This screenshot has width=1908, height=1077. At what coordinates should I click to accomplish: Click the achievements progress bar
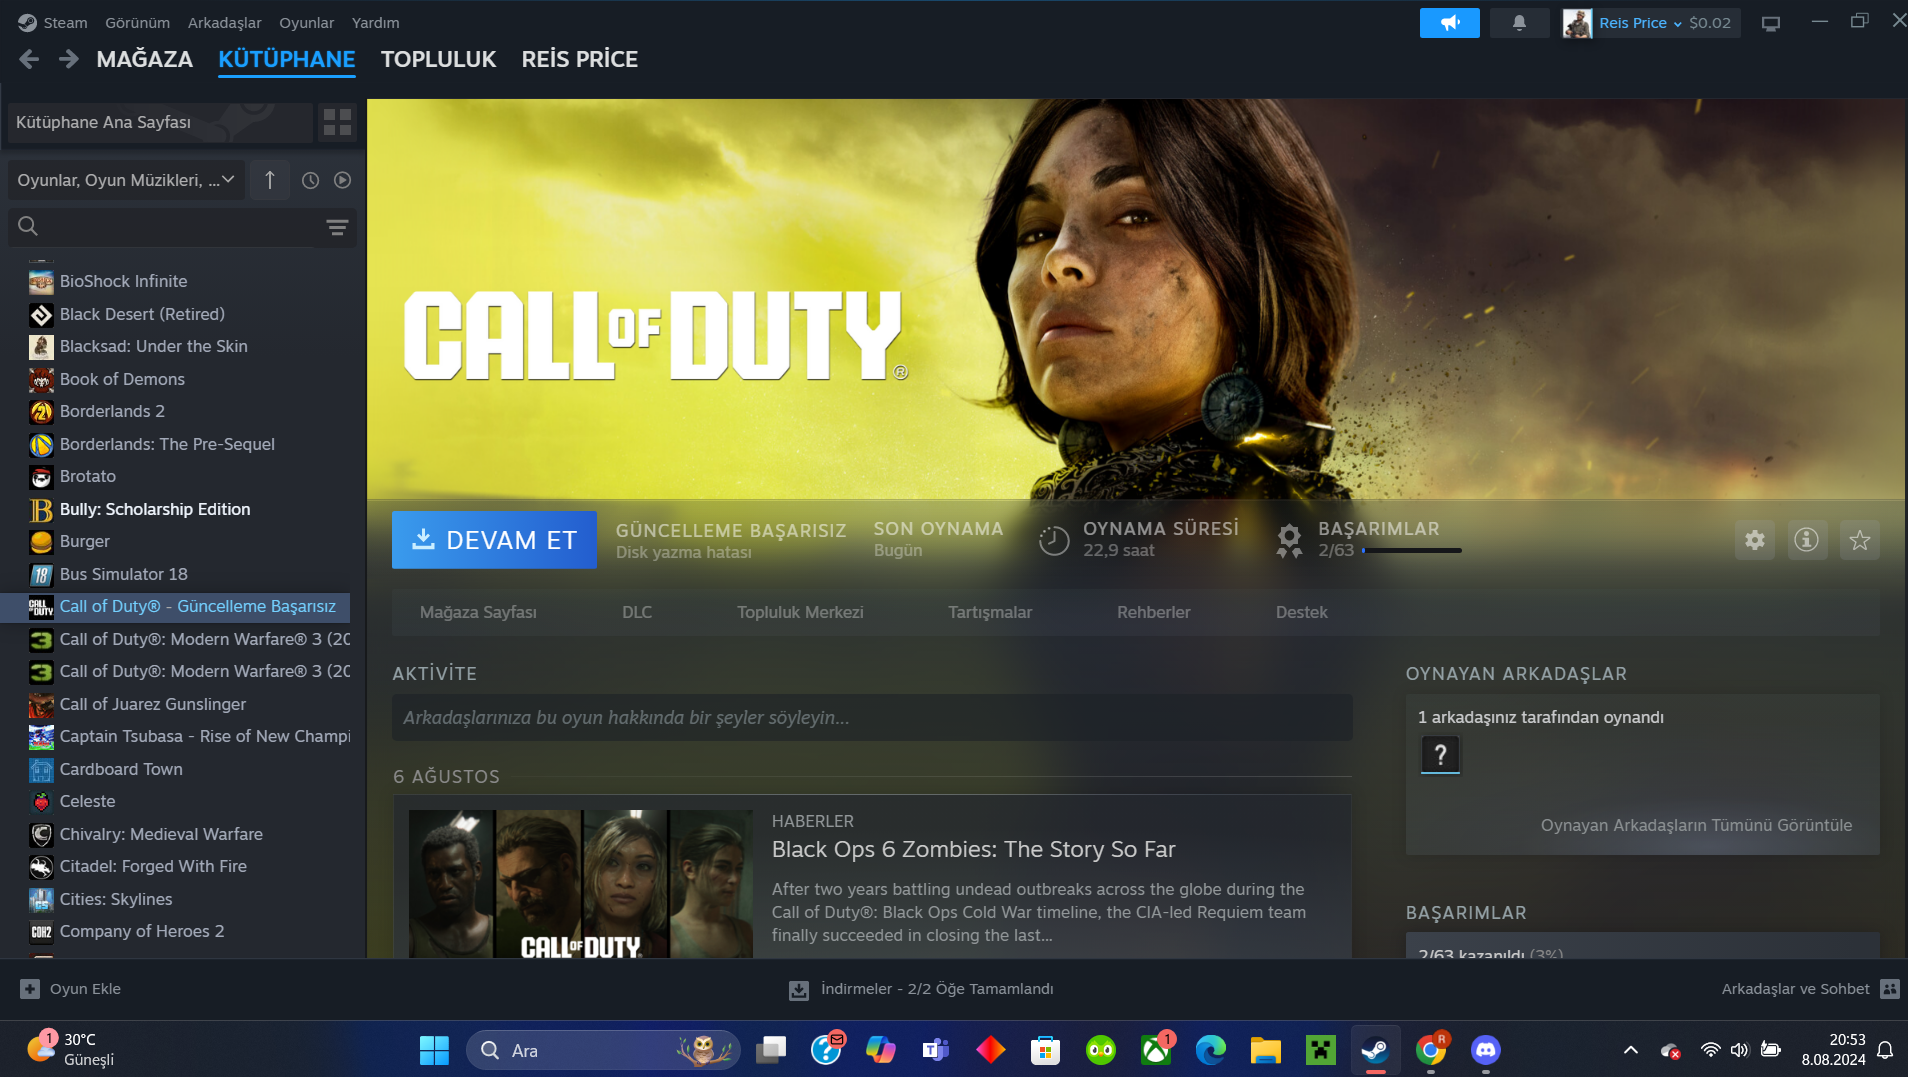[1411, 551]
